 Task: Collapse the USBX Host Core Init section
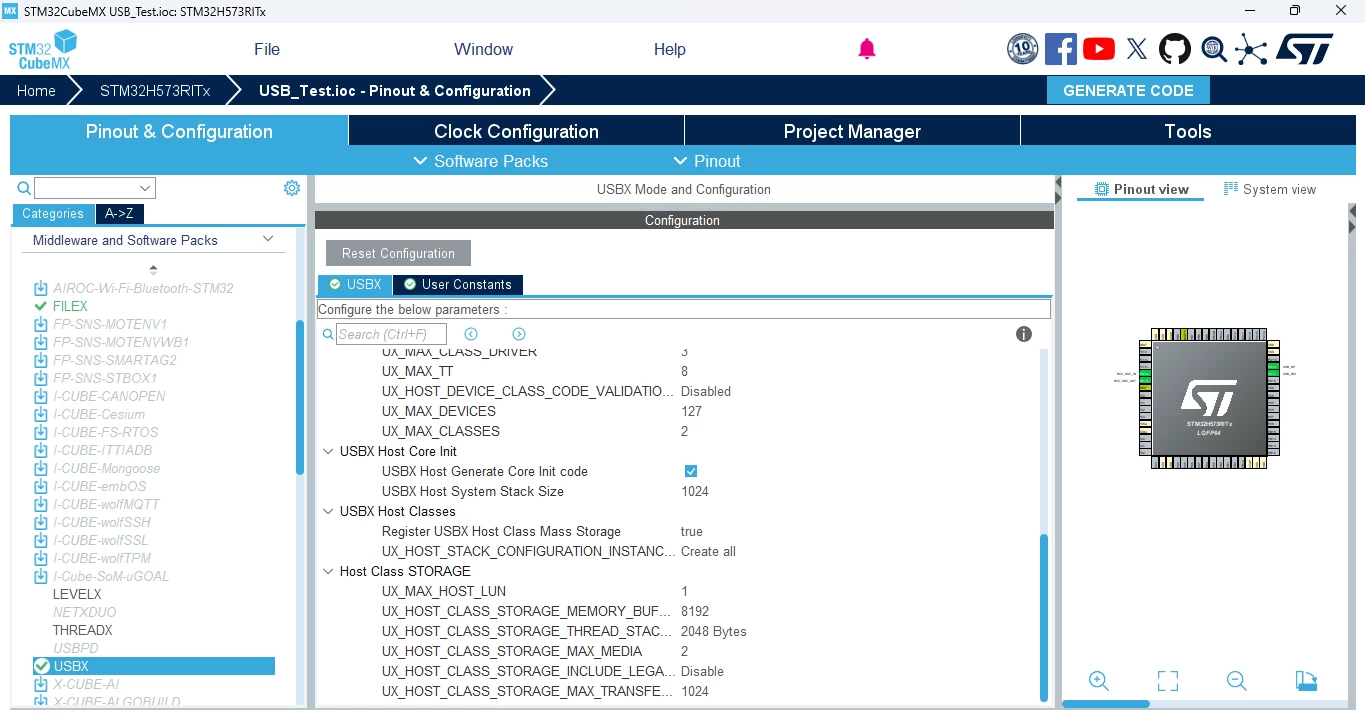[328, 451]
